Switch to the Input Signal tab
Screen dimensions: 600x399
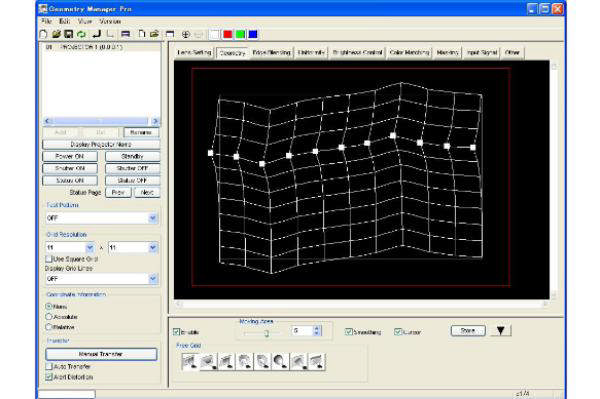pyautogui.click(x=482, y=52)
